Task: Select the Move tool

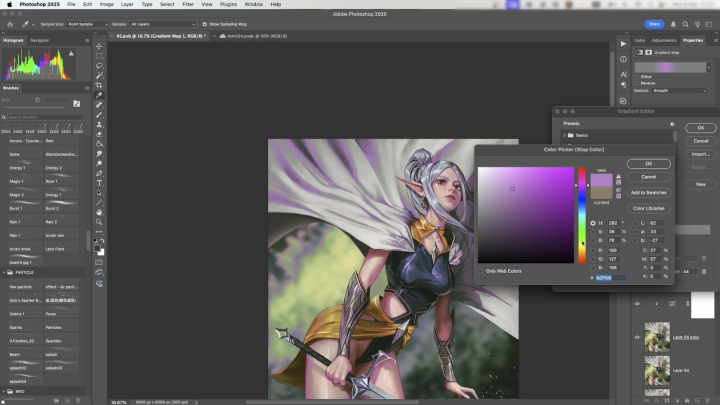Action: (99, 46)
